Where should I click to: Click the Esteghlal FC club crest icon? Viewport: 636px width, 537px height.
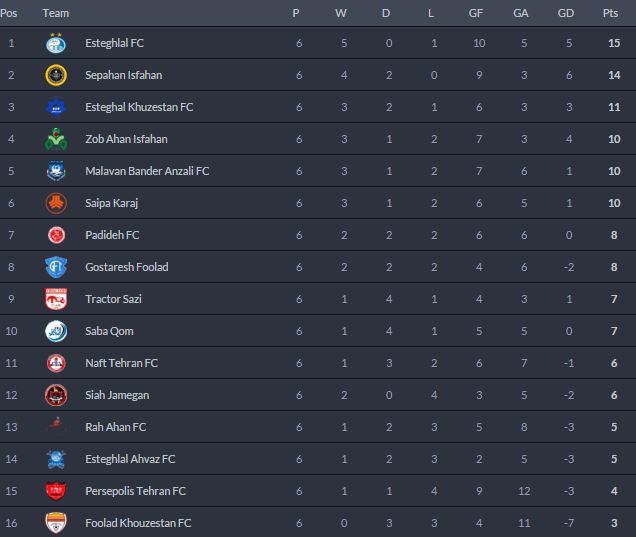pyautogui.click(x=55, y=43)
